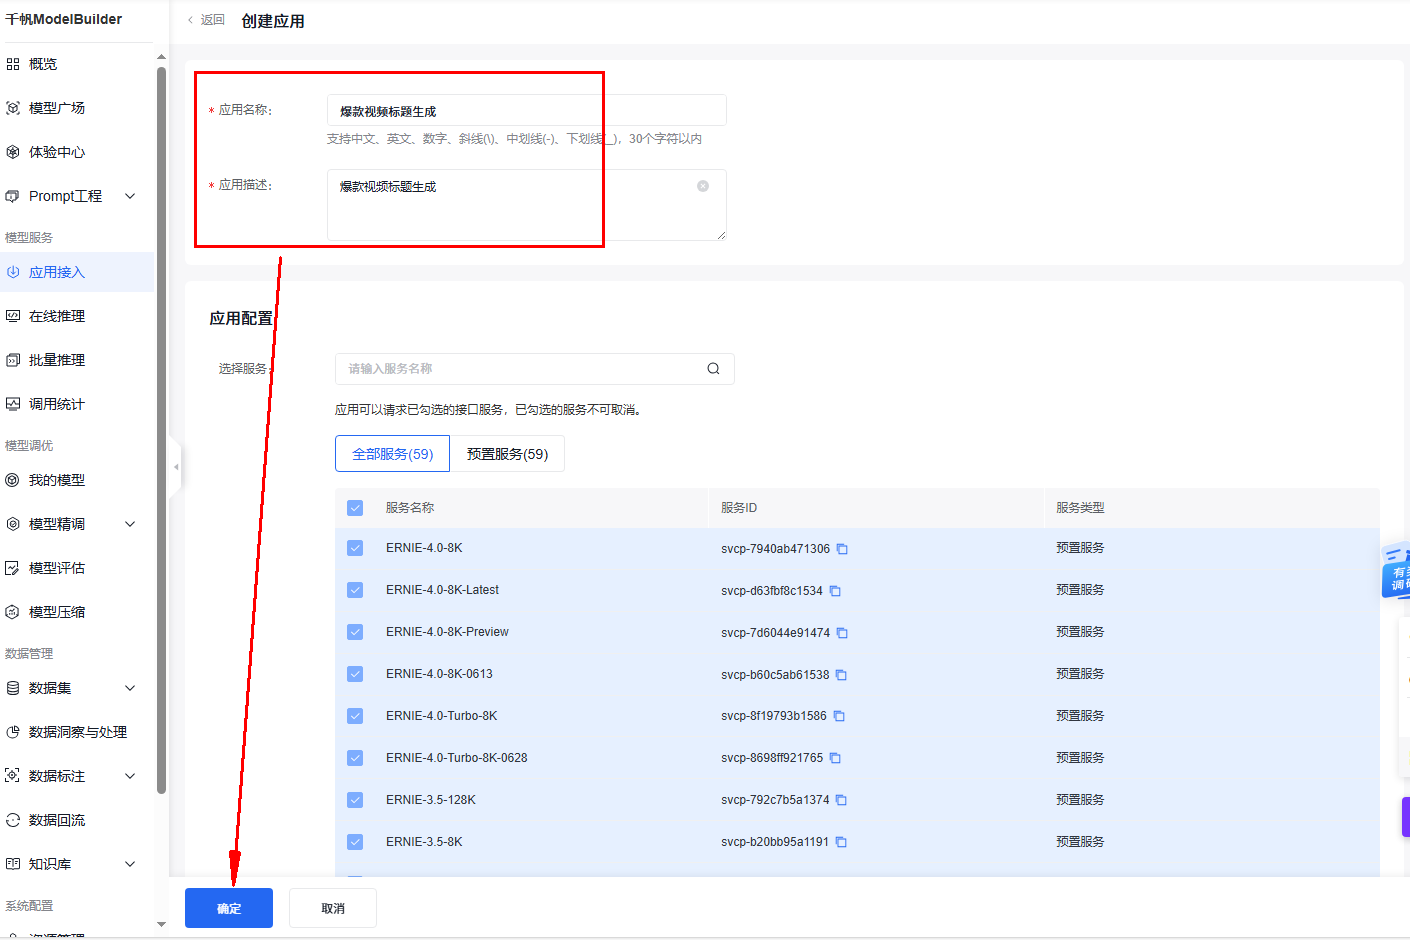Click the sidebar scroll down arrow
The image size is (1410, 940).
[161, 924]
